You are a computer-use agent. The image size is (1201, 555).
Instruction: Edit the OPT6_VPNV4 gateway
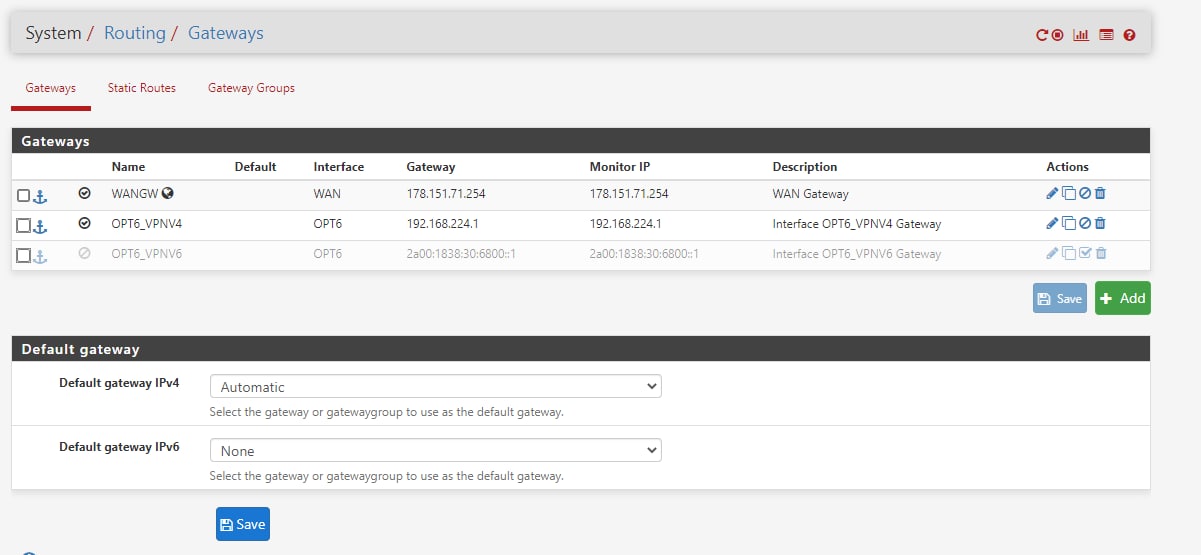coord(1052,224)
